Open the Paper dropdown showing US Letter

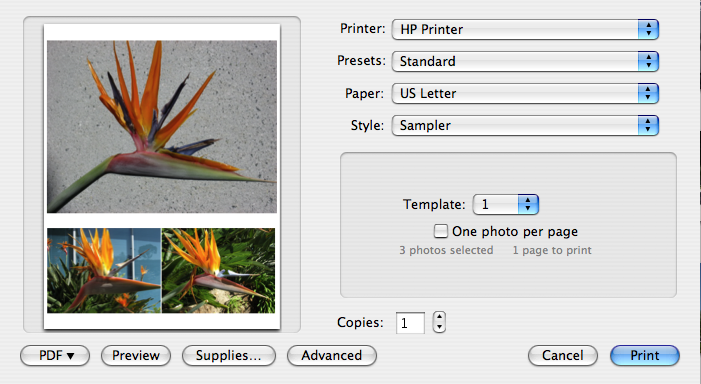[x=525, y=93]
